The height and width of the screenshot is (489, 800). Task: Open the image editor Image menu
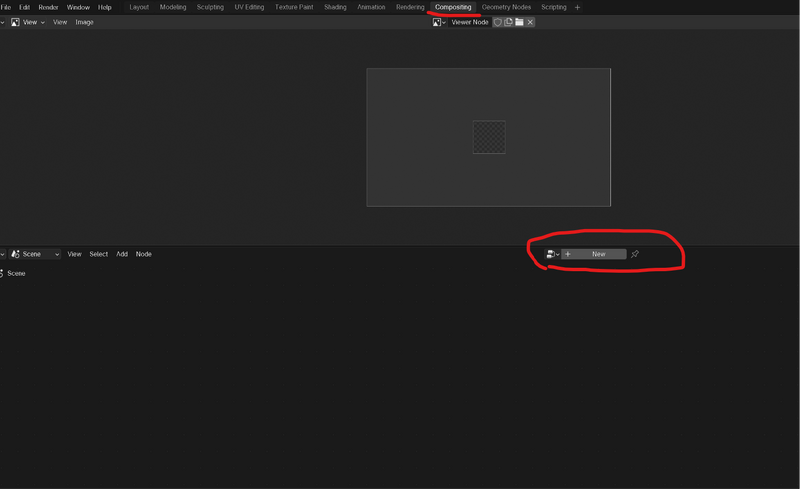pyautogui.click(x=84, y=22)
